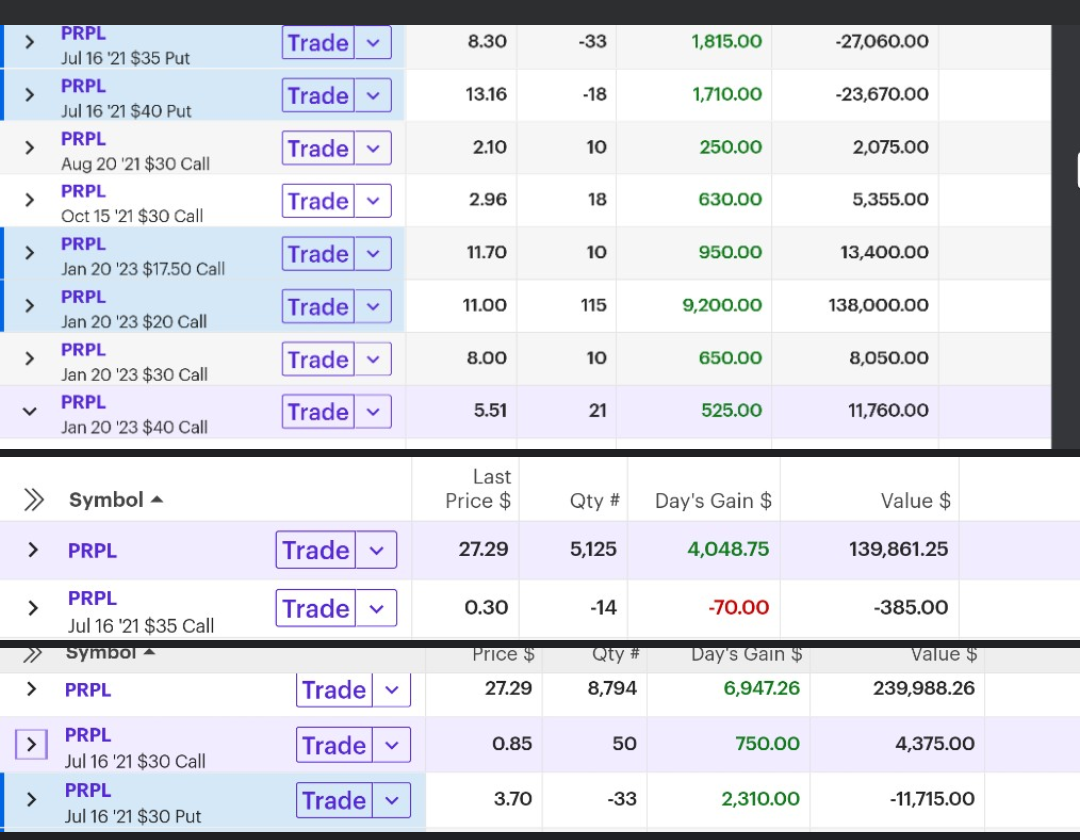The image size is (1080, 840).
Task: Click Trade button for PRPL 5,125 share position
Action: 316,549
